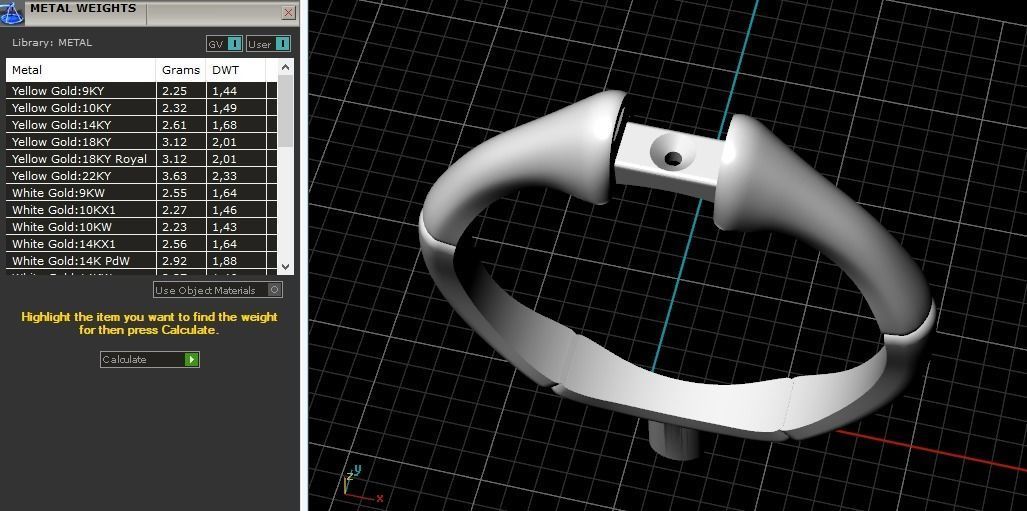Viewport: 1027px width, 511px height.
Task: Select the White Gold:14K PdW row
Action: pyautogui.click(x=141, y=261)
